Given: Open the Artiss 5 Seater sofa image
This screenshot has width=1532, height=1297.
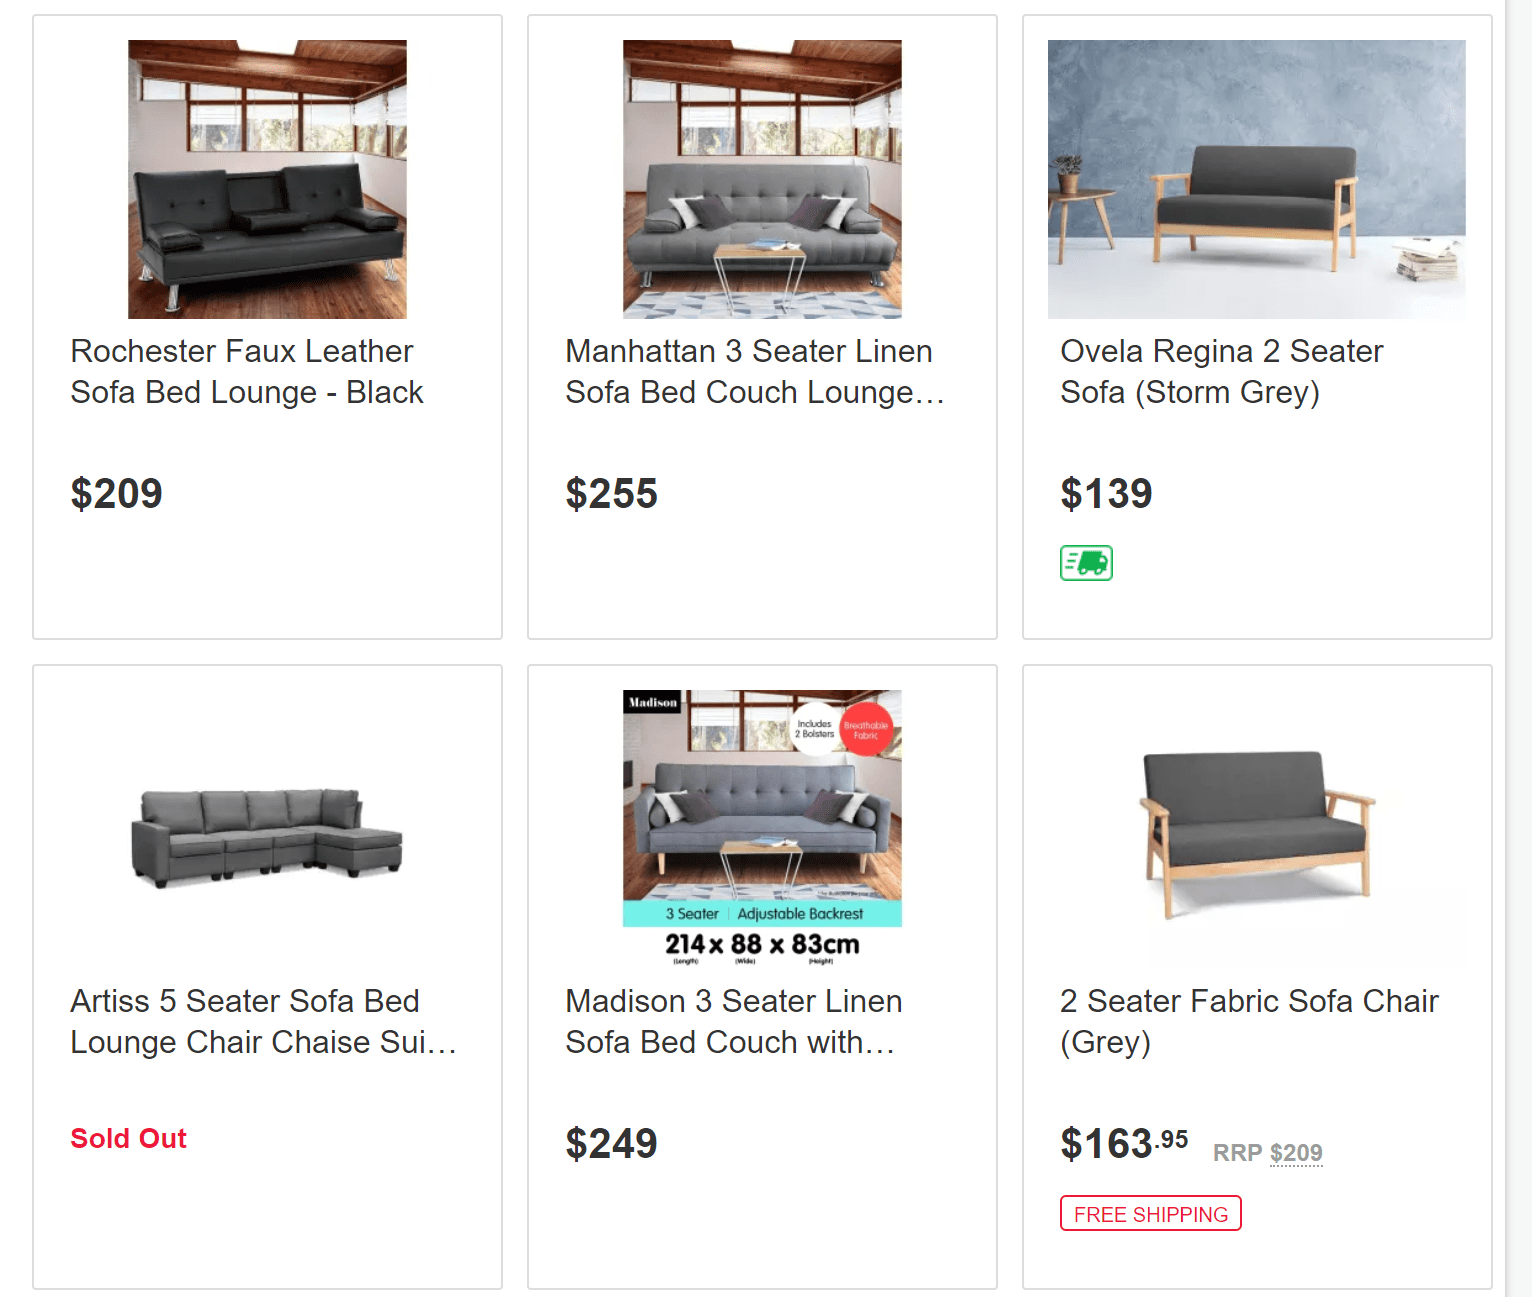Looking at the screenshot, I should (267, 829).
